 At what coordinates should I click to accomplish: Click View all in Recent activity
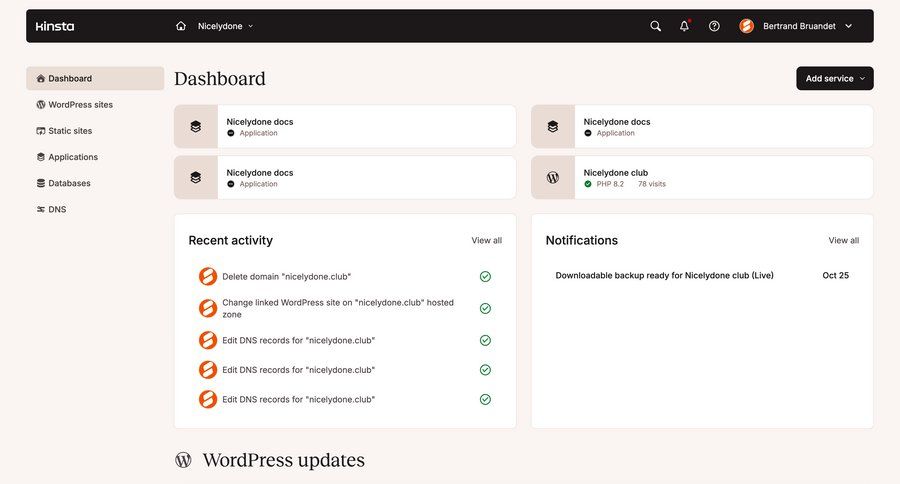(x=486, y=240)
